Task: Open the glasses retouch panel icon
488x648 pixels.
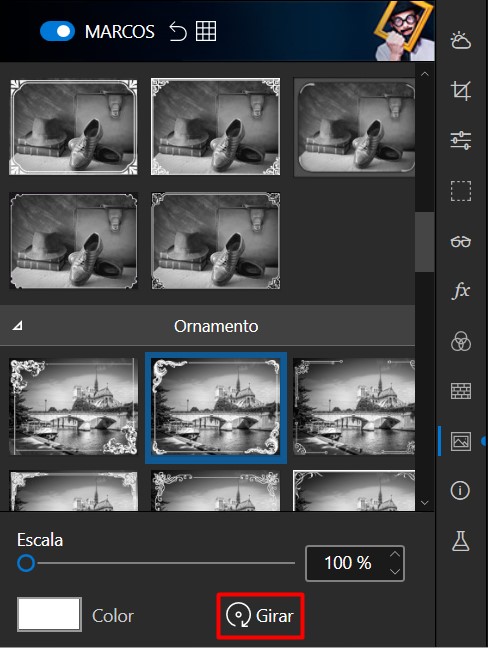Action: click(x=460, y=241)
